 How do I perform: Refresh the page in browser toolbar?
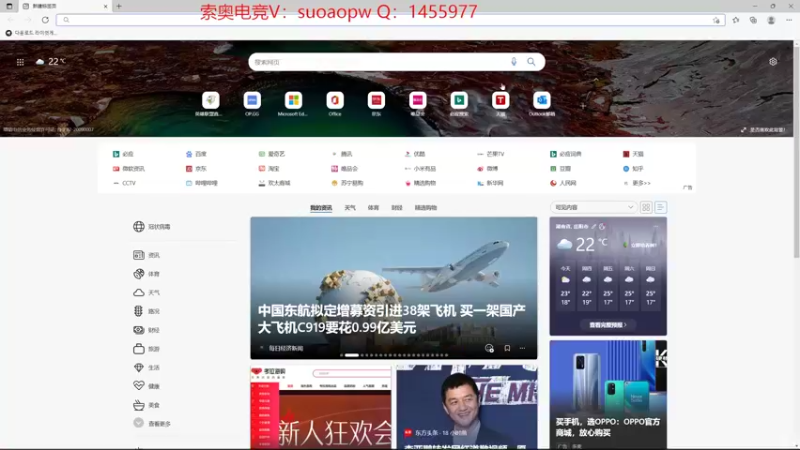[x=45, y=20]
